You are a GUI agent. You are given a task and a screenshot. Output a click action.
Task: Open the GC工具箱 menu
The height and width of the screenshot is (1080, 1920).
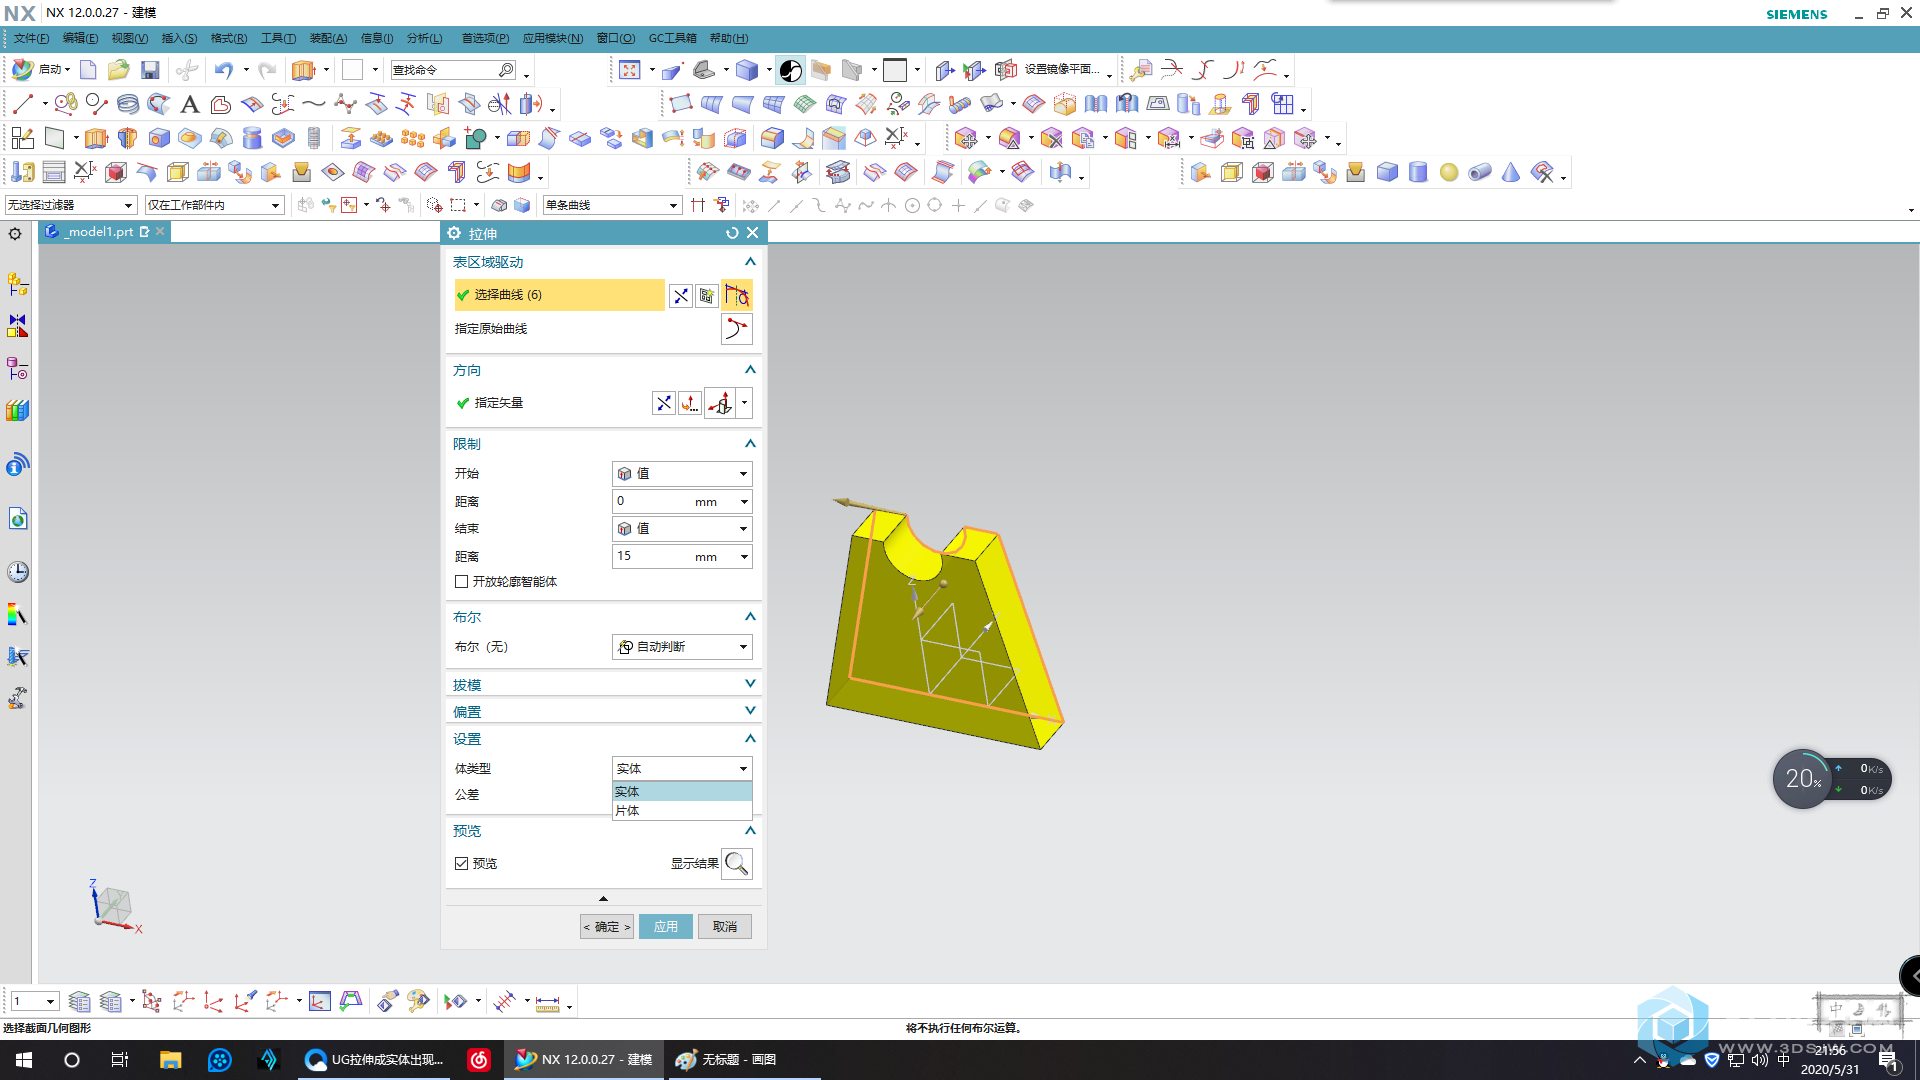(672, 38)
